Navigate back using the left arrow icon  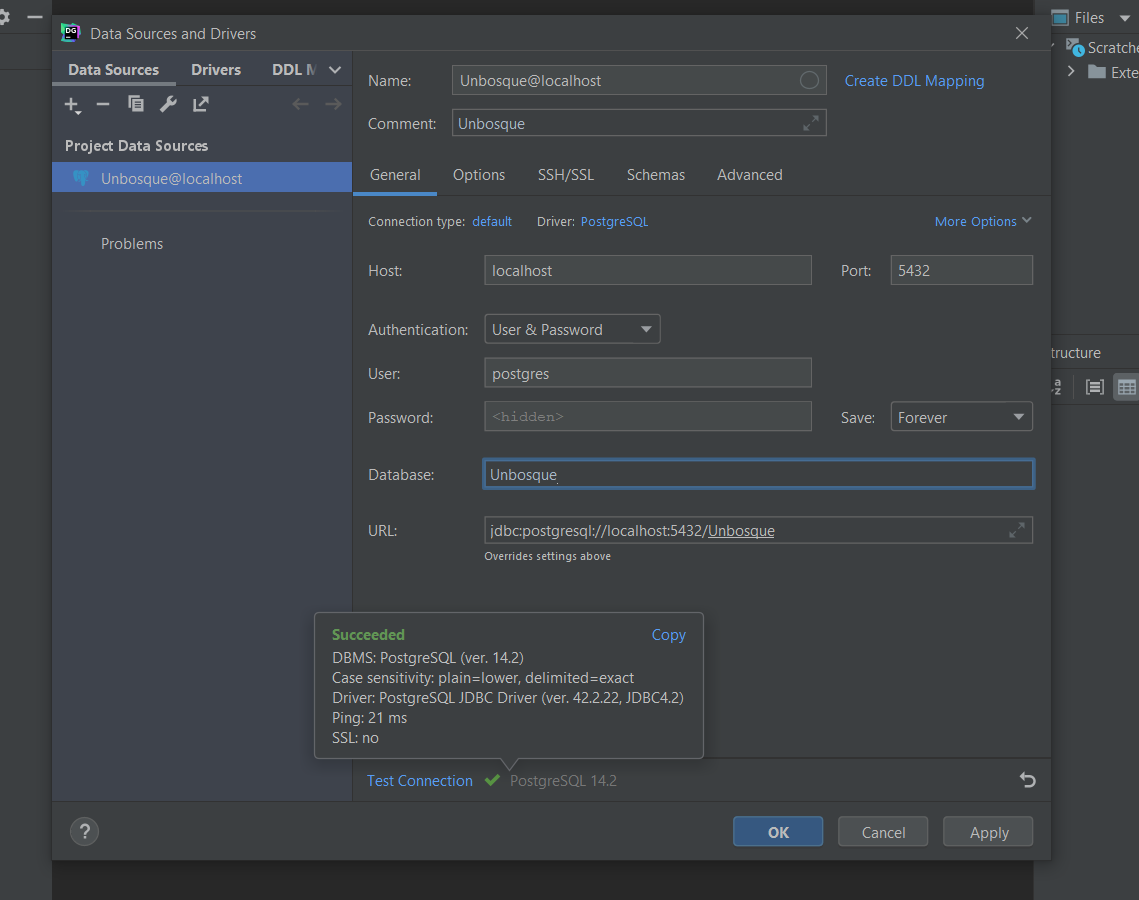(300, 104)
